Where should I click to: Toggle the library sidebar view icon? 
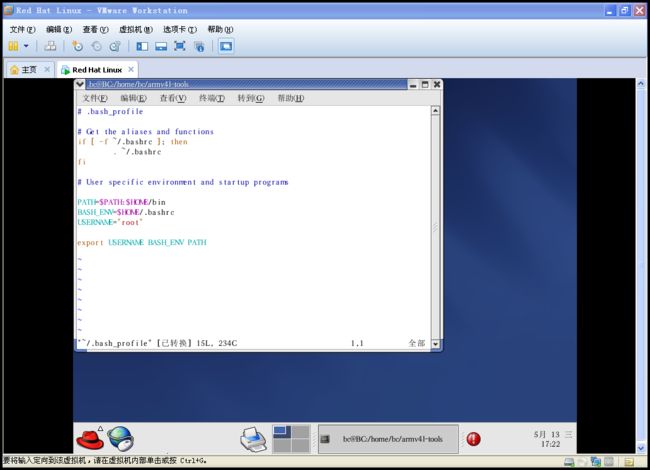pyautogui.click(x=142, y=46)
